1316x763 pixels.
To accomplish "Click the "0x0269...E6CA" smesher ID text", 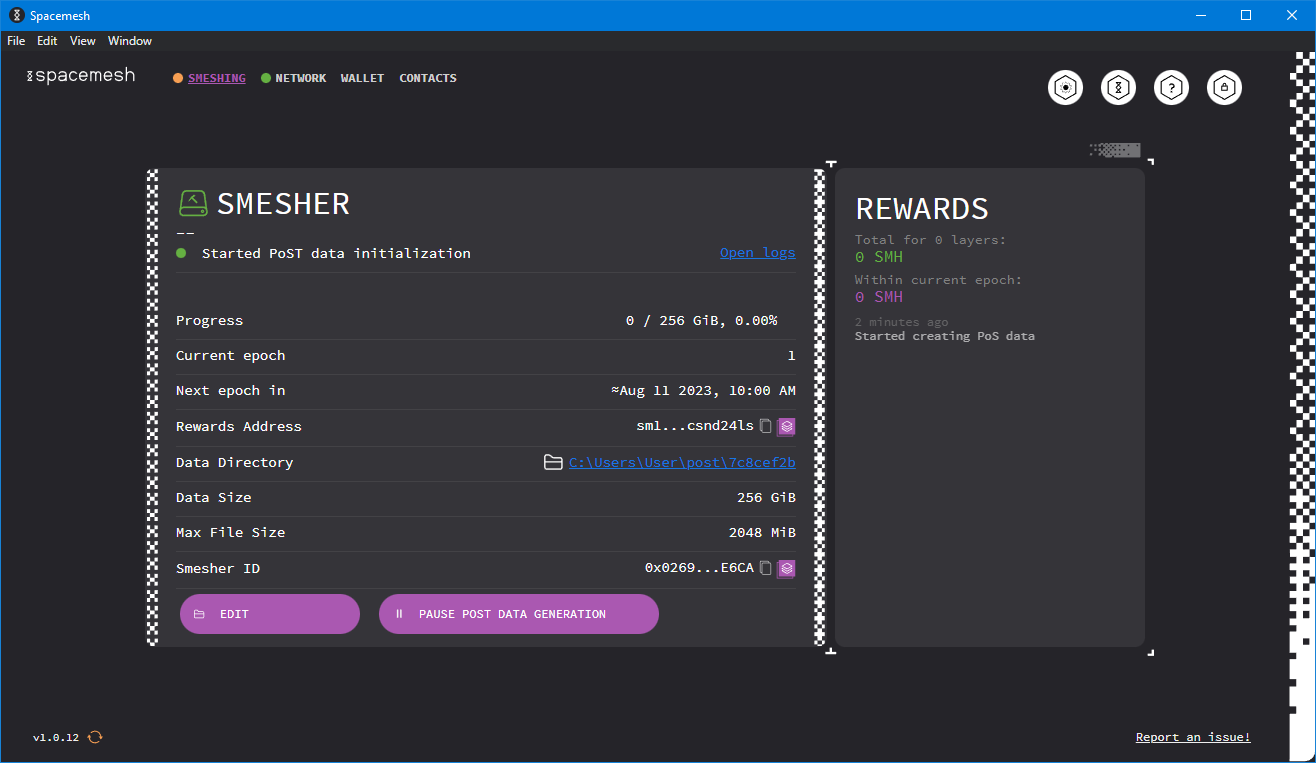I will click(699, 568).
